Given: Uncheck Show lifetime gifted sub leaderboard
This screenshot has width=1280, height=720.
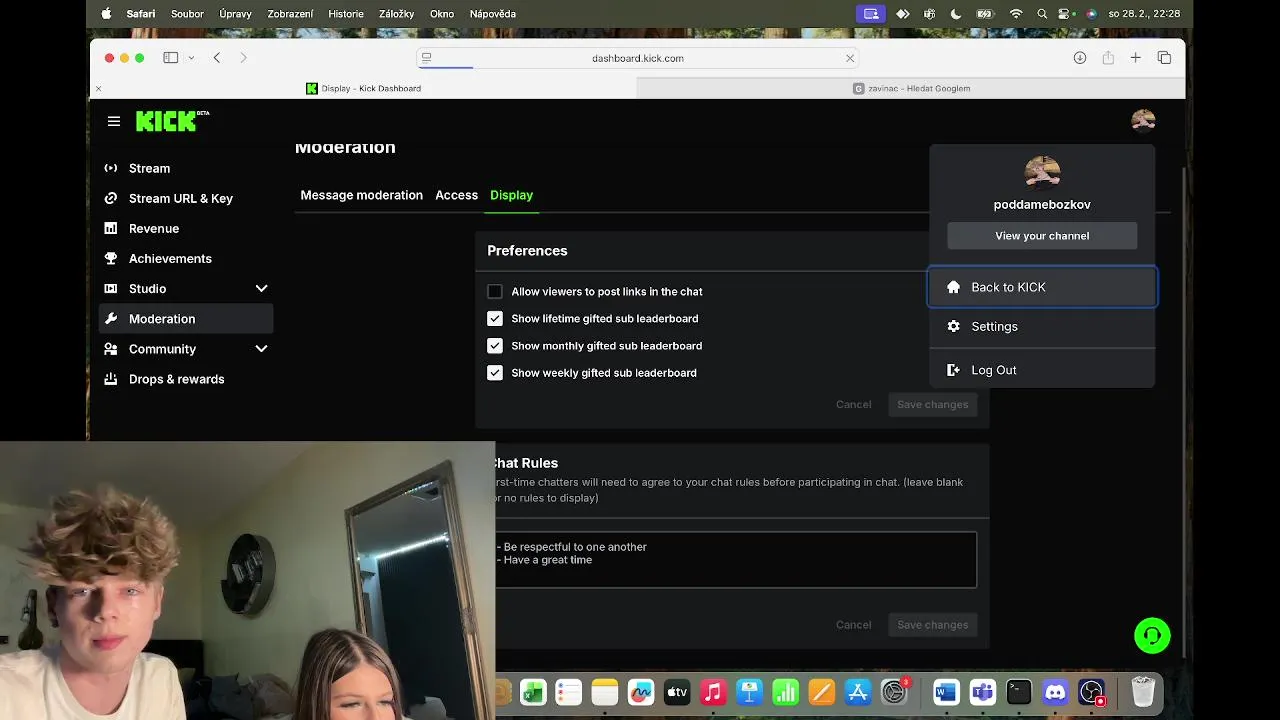Looking at the screenshot, I should (495, 319).
